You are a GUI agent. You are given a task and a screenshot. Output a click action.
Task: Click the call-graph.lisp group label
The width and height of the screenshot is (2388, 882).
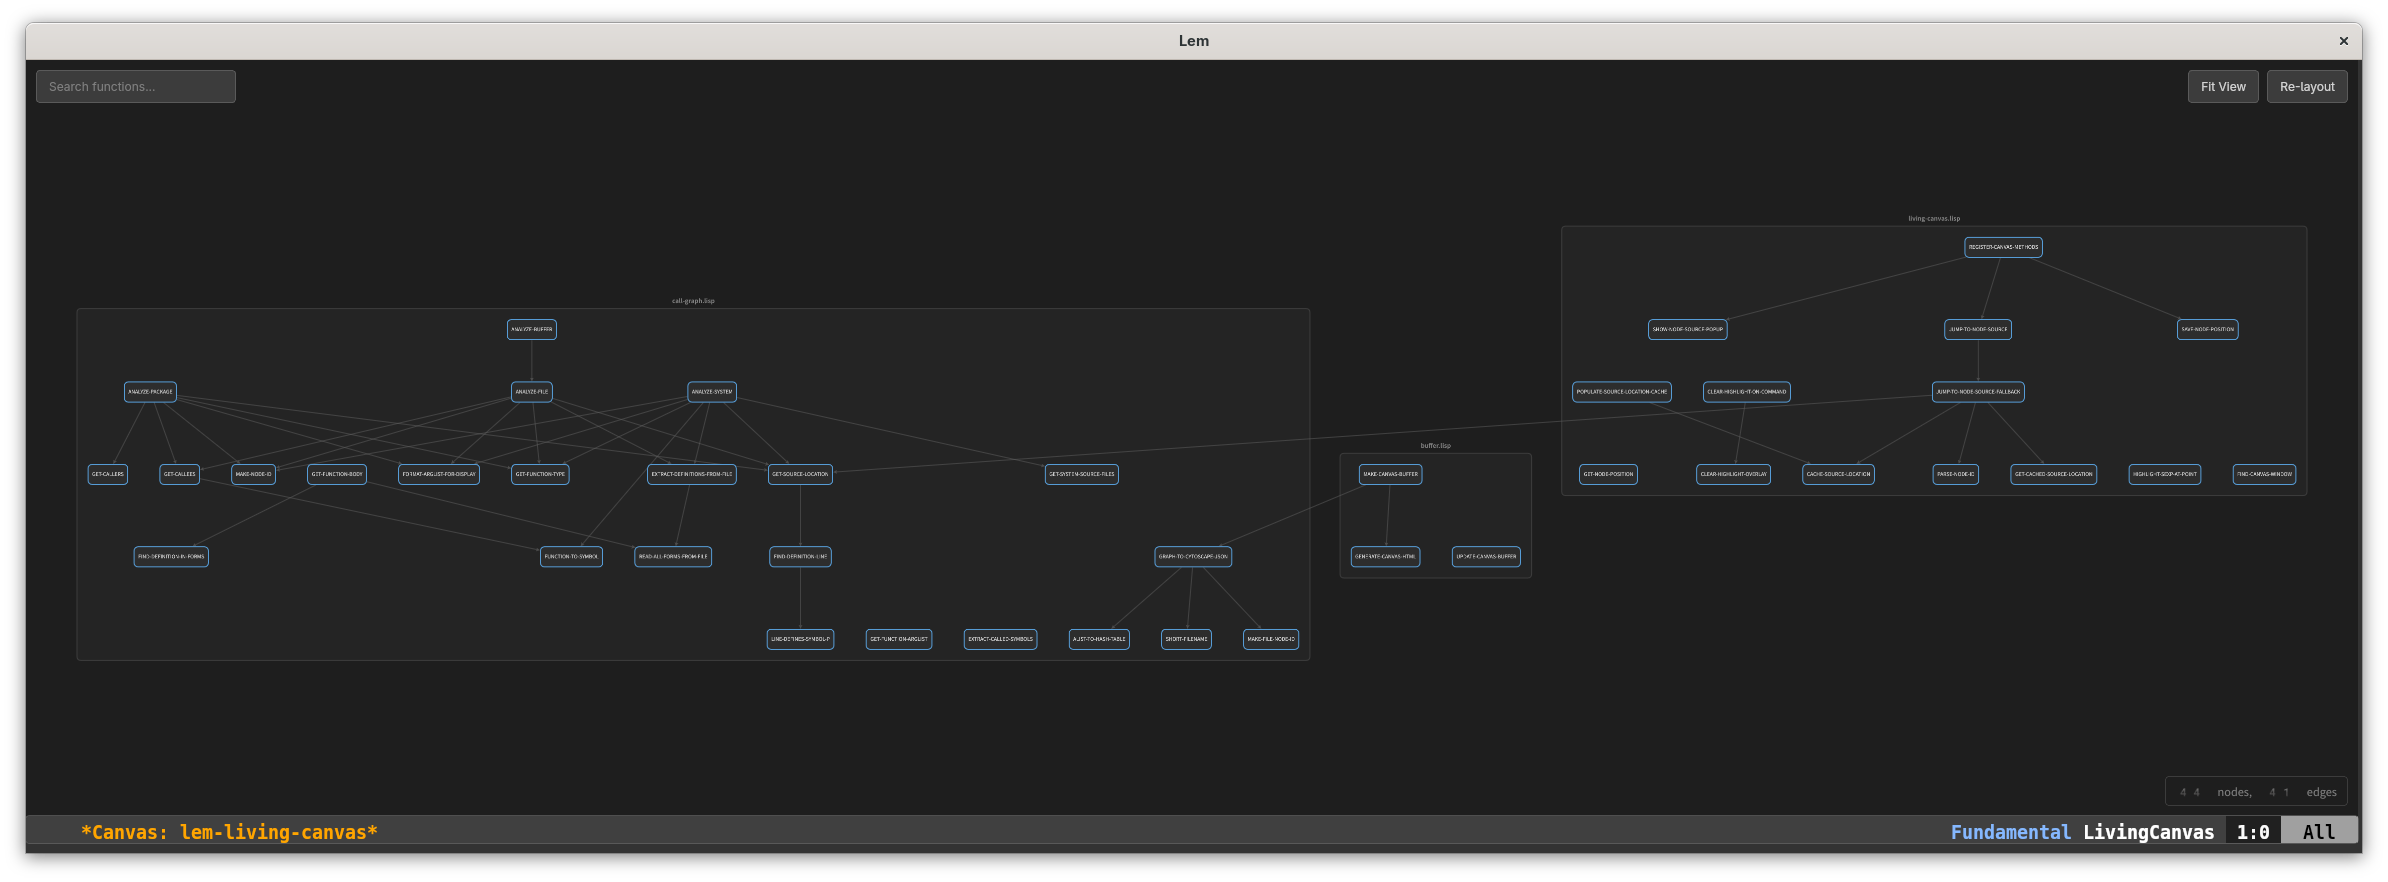pyautogui.click(x=693, y=301)
